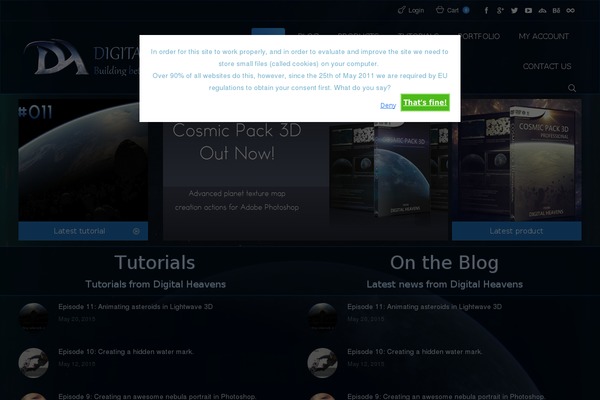Click the cookie consent message text
The image size is (600, 400).
[x=300, y=69]
